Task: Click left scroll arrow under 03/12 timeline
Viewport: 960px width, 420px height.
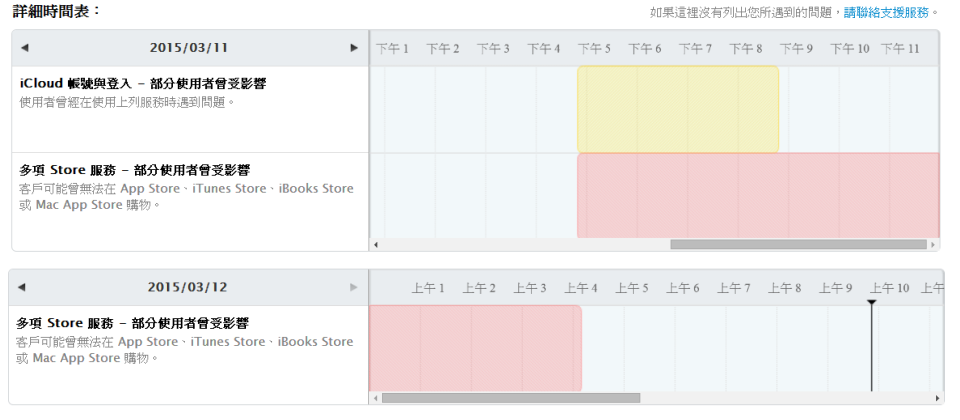Action: pos(376,398)
